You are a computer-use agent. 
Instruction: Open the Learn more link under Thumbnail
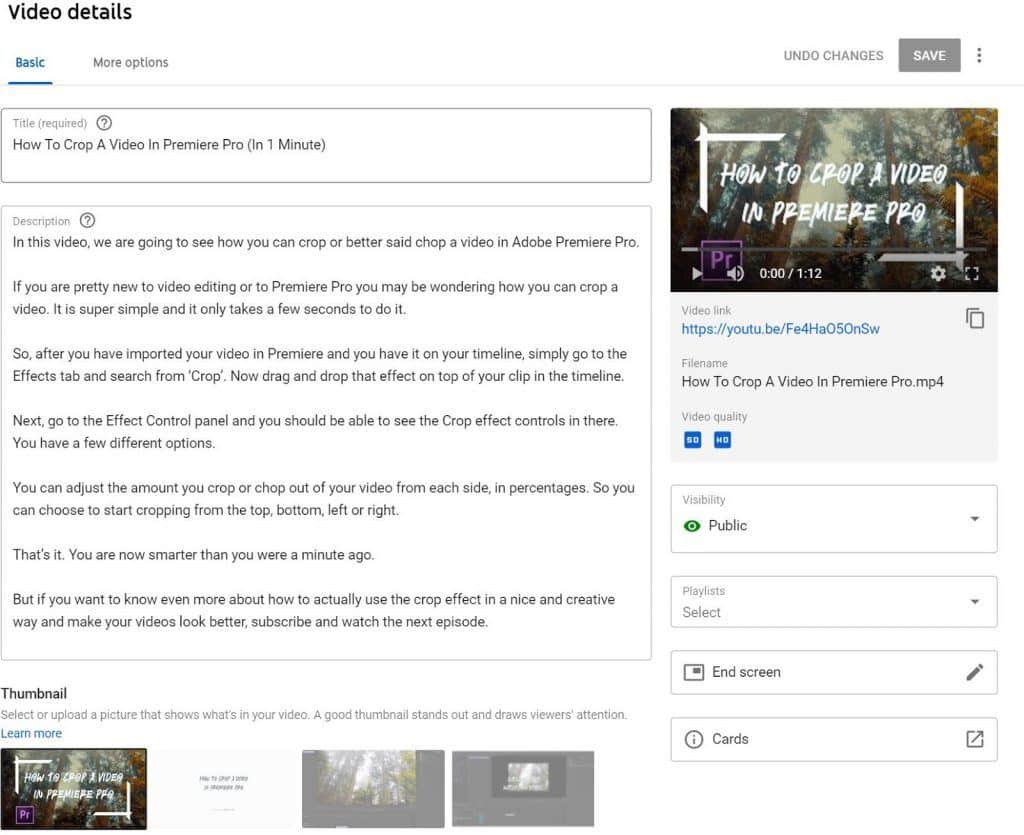point(31,733)
